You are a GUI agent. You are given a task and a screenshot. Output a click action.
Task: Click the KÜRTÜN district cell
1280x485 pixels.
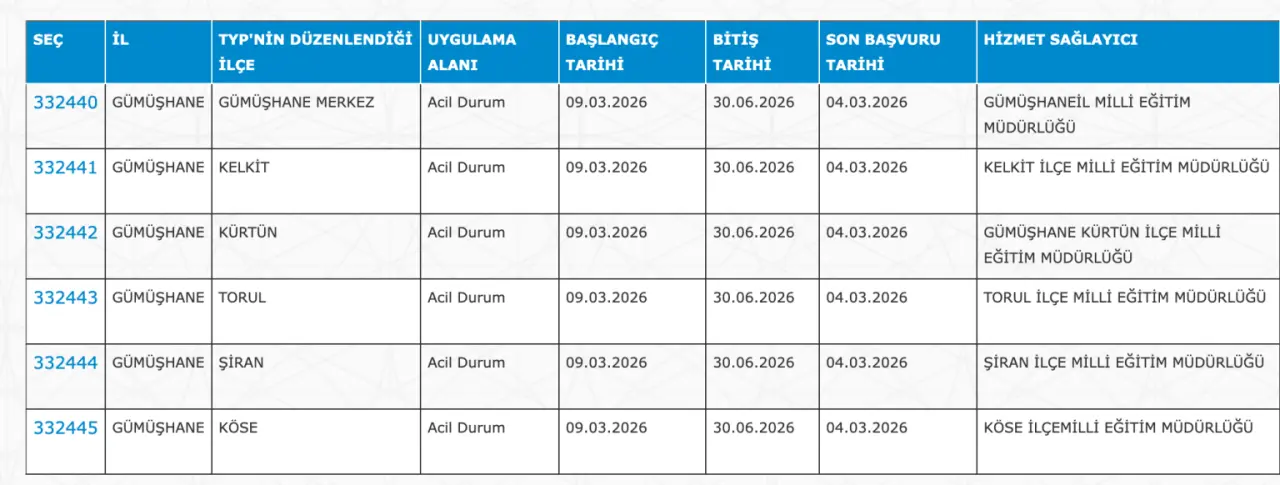[x=248, y=232]
